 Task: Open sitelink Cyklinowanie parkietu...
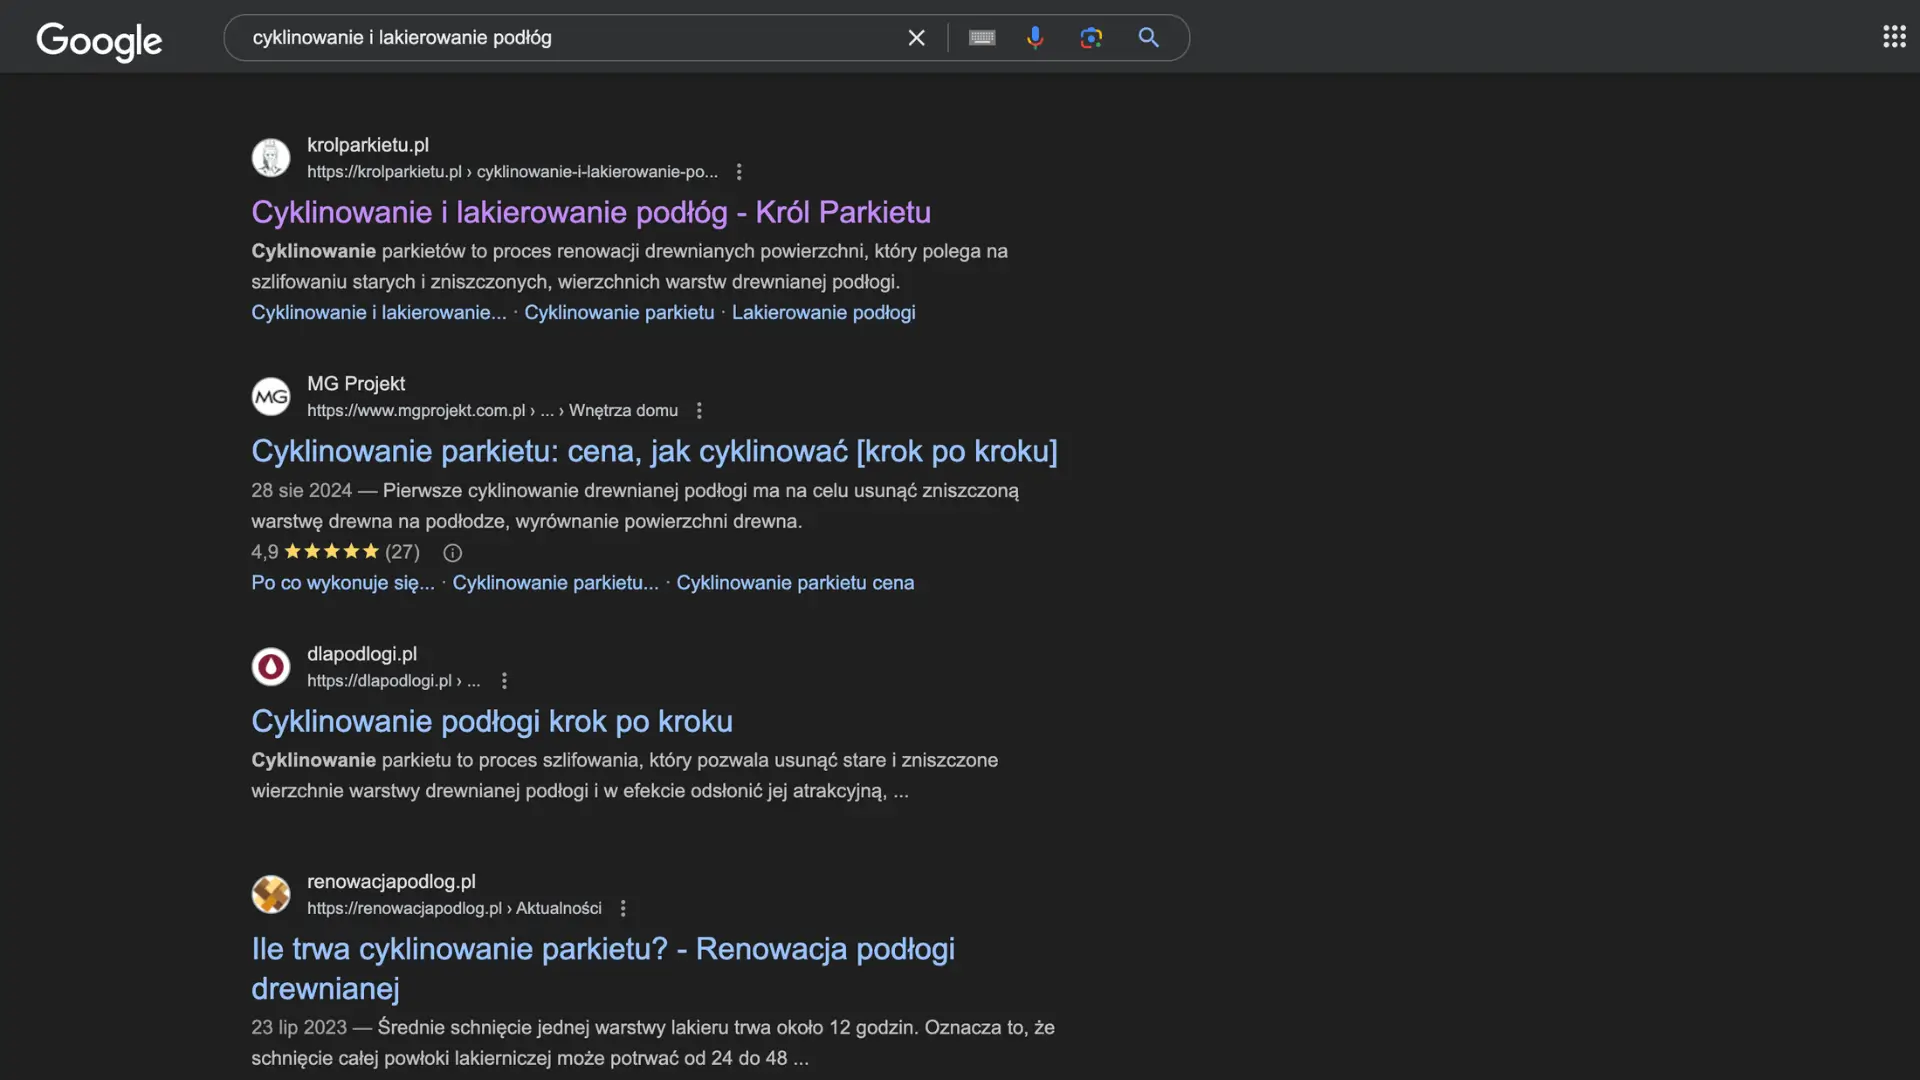point(555,583)
